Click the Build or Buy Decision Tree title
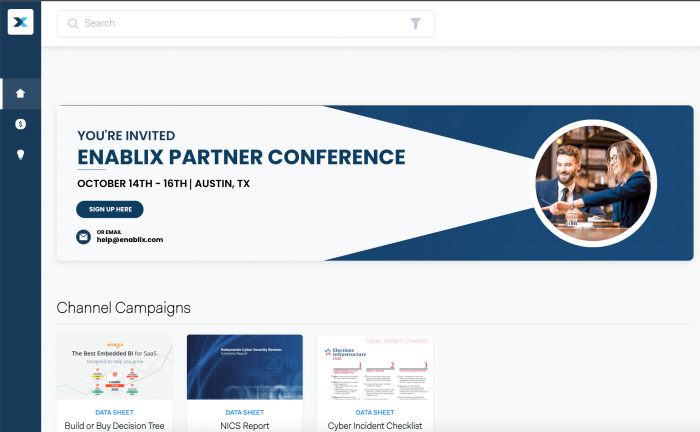The image size is (700, 432). (115, 426)
